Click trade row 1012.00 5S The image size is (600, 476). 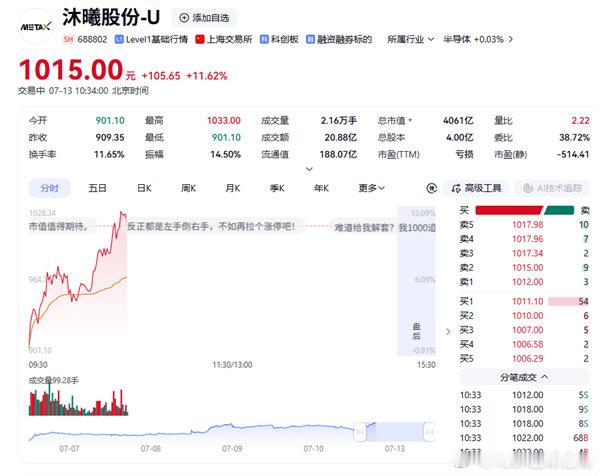pyautogui.click(x=524, y=395)
